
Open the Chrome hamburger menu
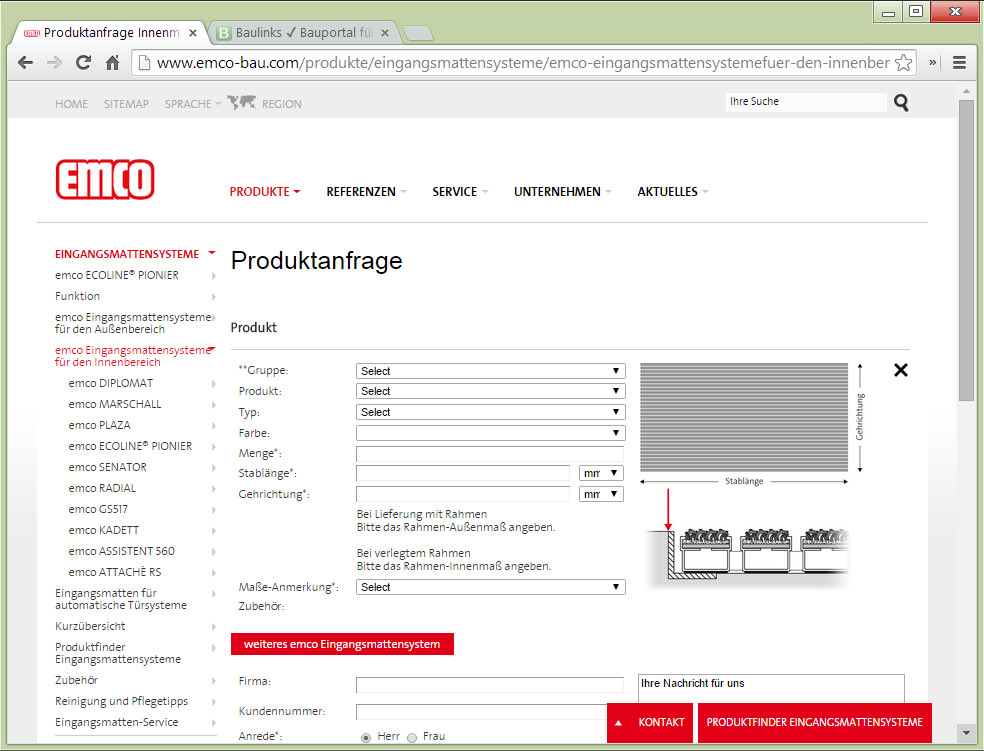(959, 63)
